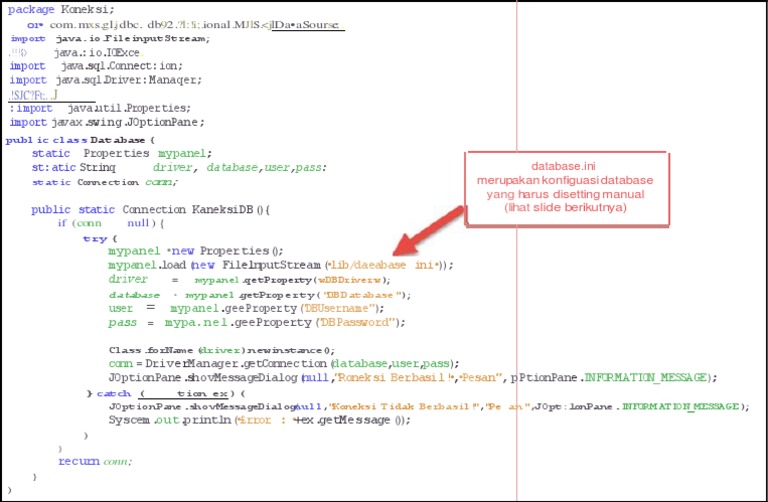Viewport: 768px width, 502px height.
Task: Select the java.io.FileInputStream import line
Action: 110,38
